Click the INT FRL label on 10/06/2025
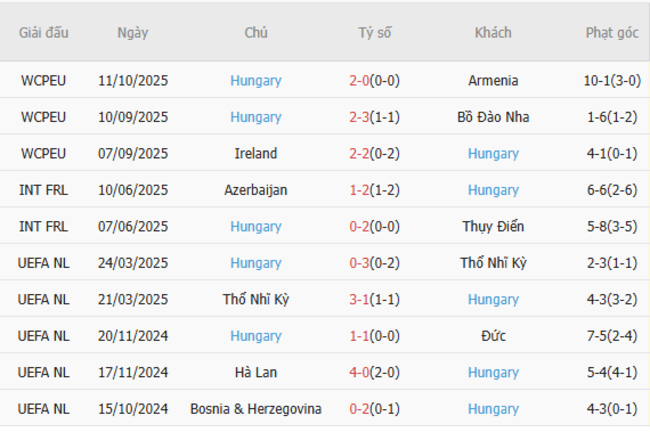Viewport: 650px width, 440px height. click(43, 190)
